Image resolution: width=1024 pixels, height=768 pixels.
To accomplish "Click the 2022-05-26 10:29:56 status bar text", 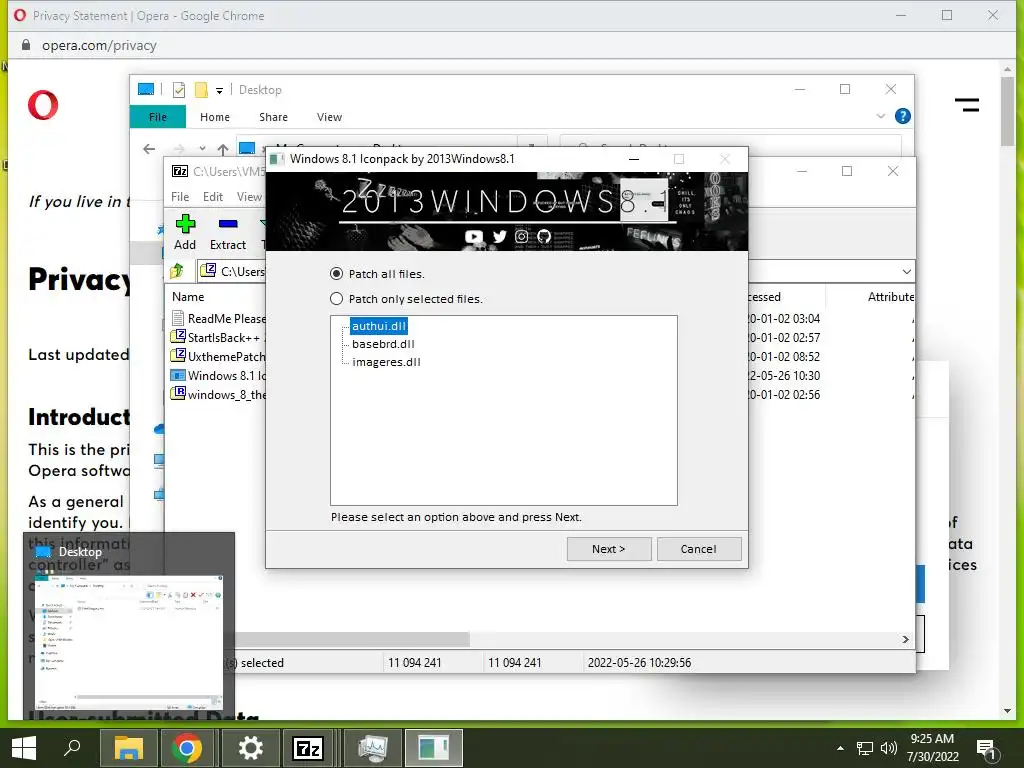I will click(639, 662).
